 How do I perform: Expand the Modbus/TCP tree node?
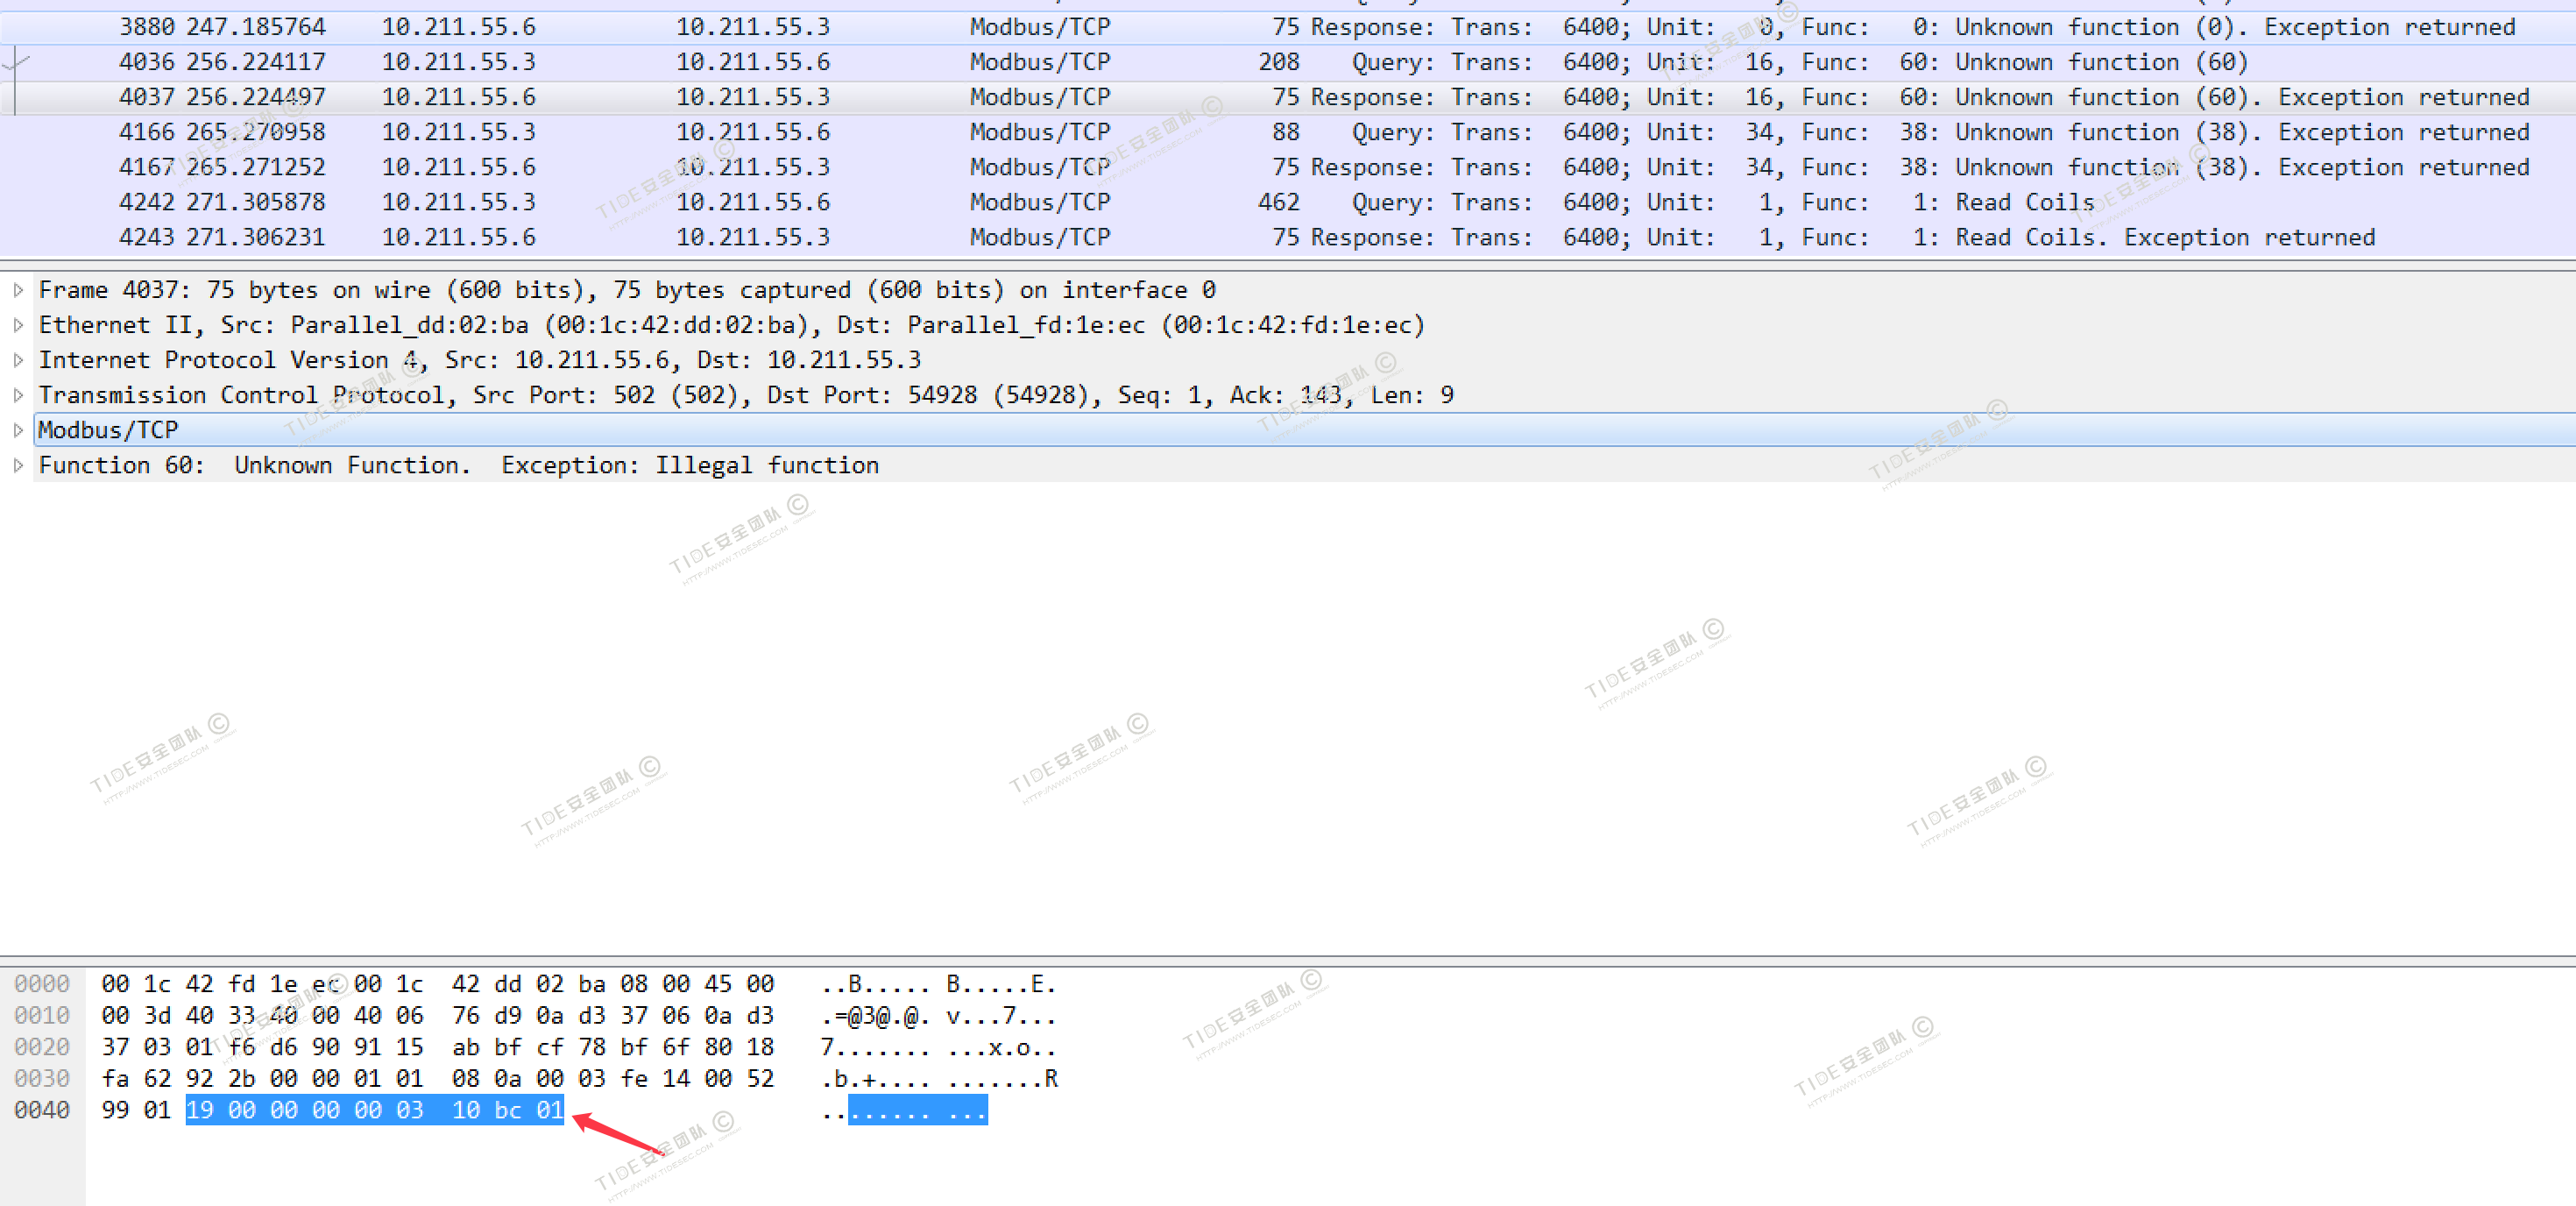18,430
